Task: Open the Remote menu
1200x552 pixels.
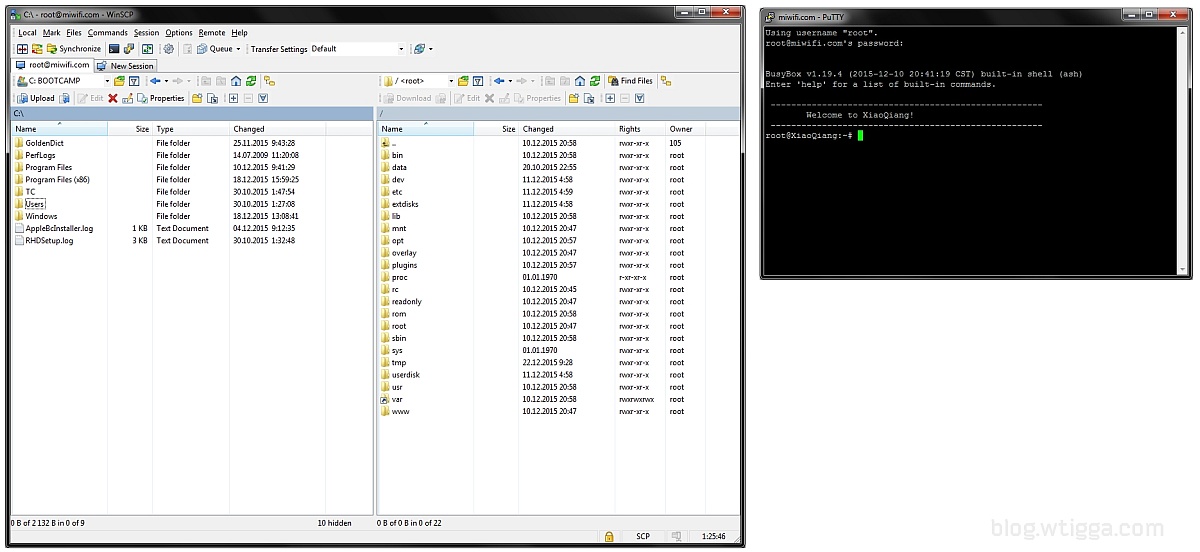Action: click(x=212, y=33)
